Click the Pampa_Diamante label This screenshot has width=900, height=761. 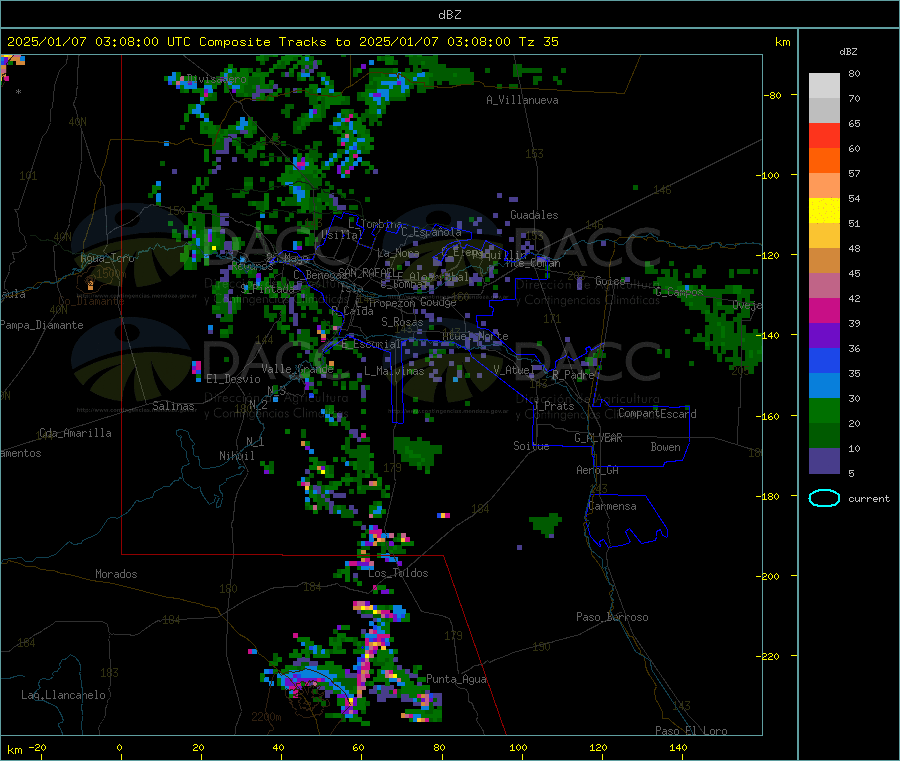[42, 325]
